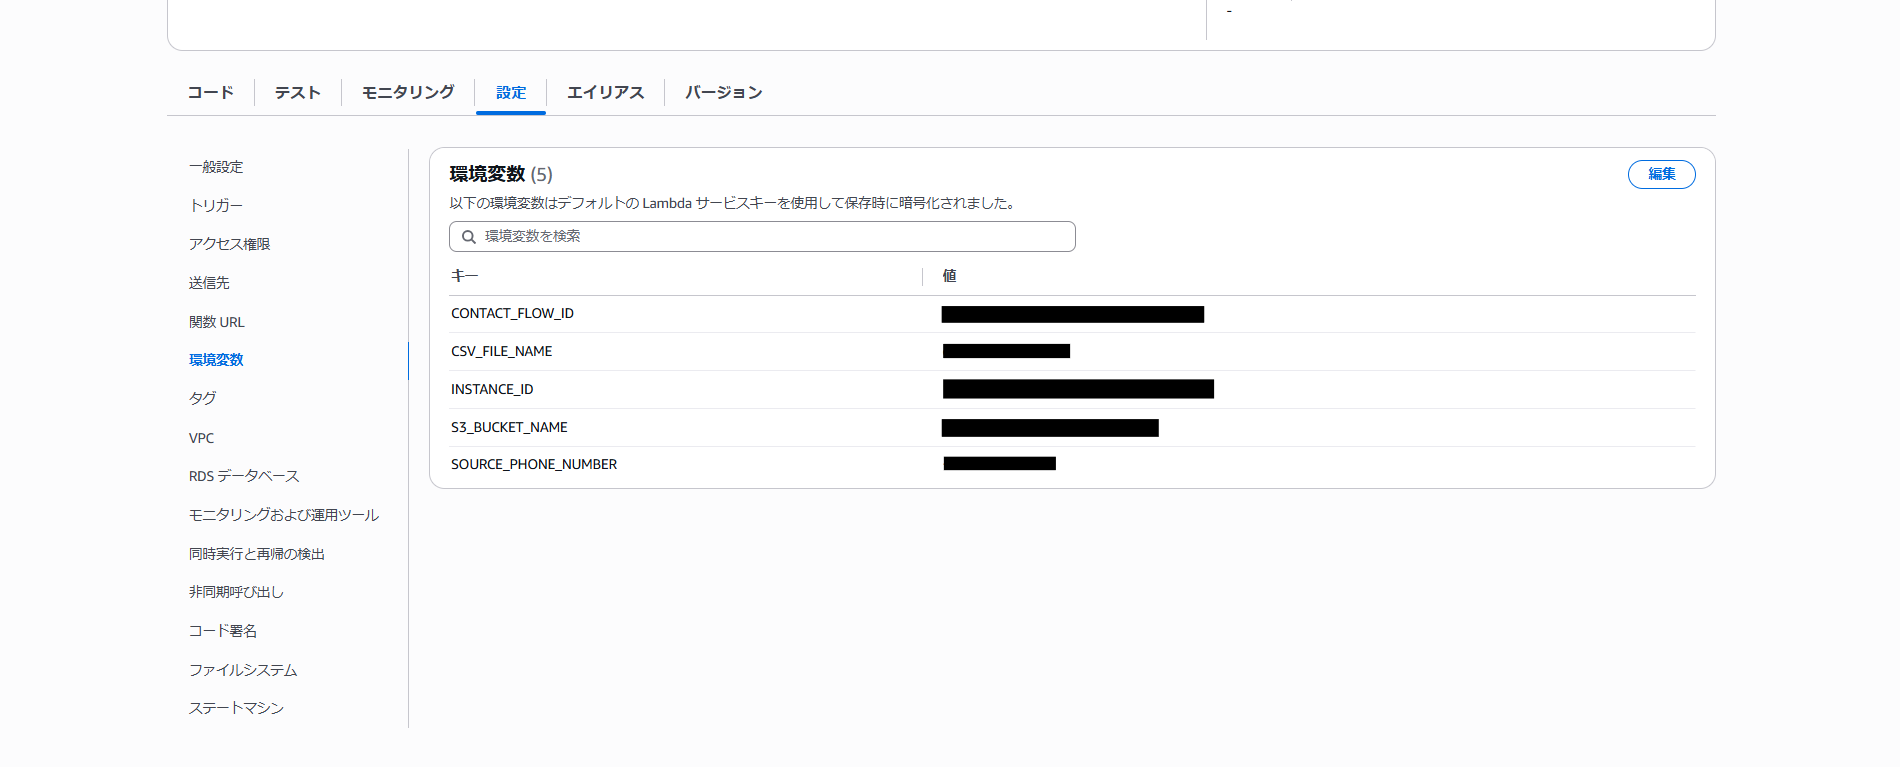Viewport: 1900px width, 767px height.
Task: Select トリガー in the settings sidebar
Action: click(216, 205)
